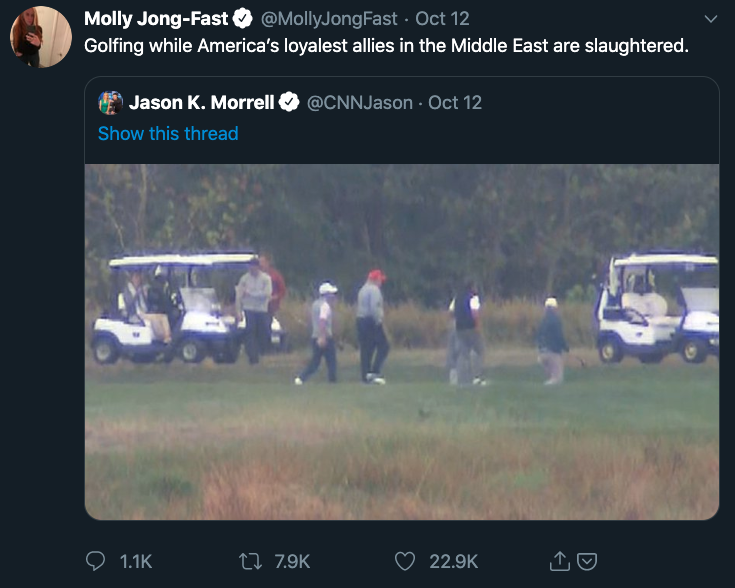Open the Jason K. Morrell display name

click(x=201, y=103)
